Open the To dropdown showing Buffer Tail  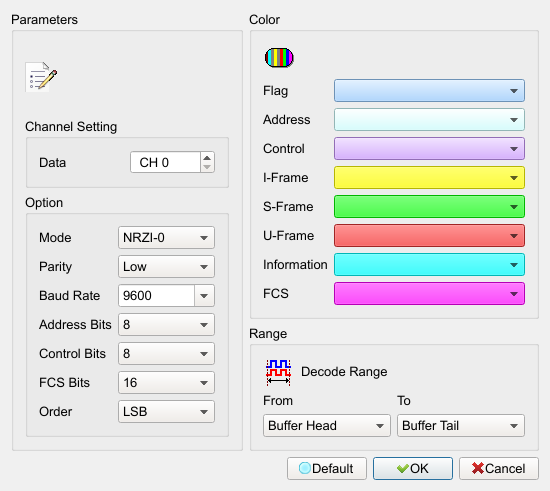click(x=461, y=426)
